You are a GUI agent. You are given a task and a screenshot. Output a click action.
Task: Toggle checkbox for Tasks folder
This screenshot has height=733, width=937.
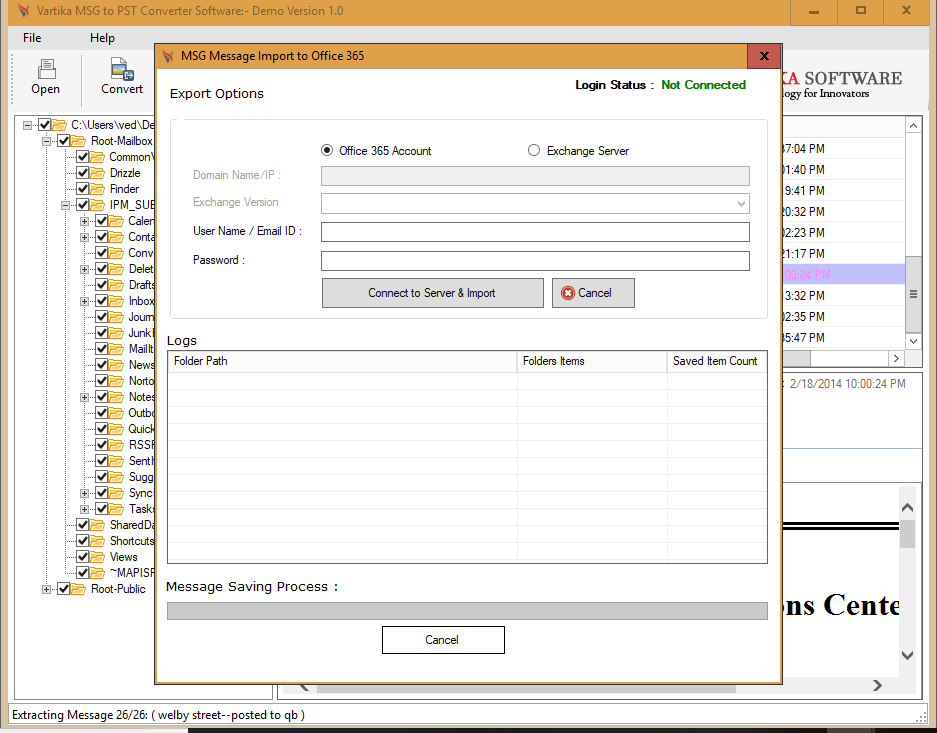[x=102, y=509]
